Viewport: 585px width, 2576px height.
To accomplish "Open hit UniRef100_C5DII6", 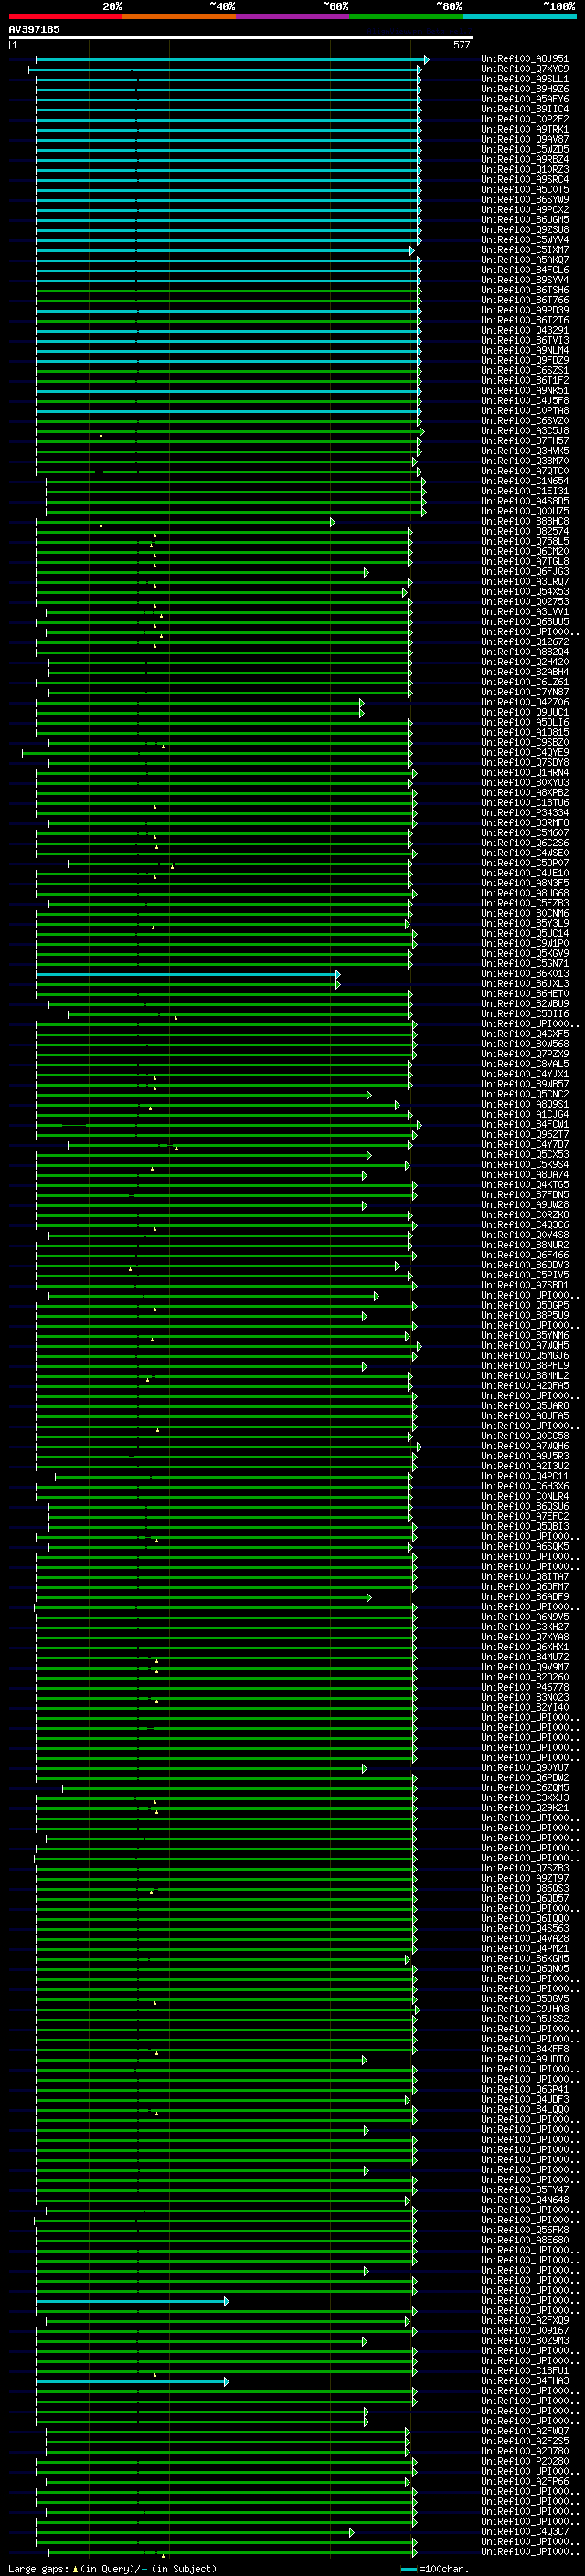I will pos(525,1014).
